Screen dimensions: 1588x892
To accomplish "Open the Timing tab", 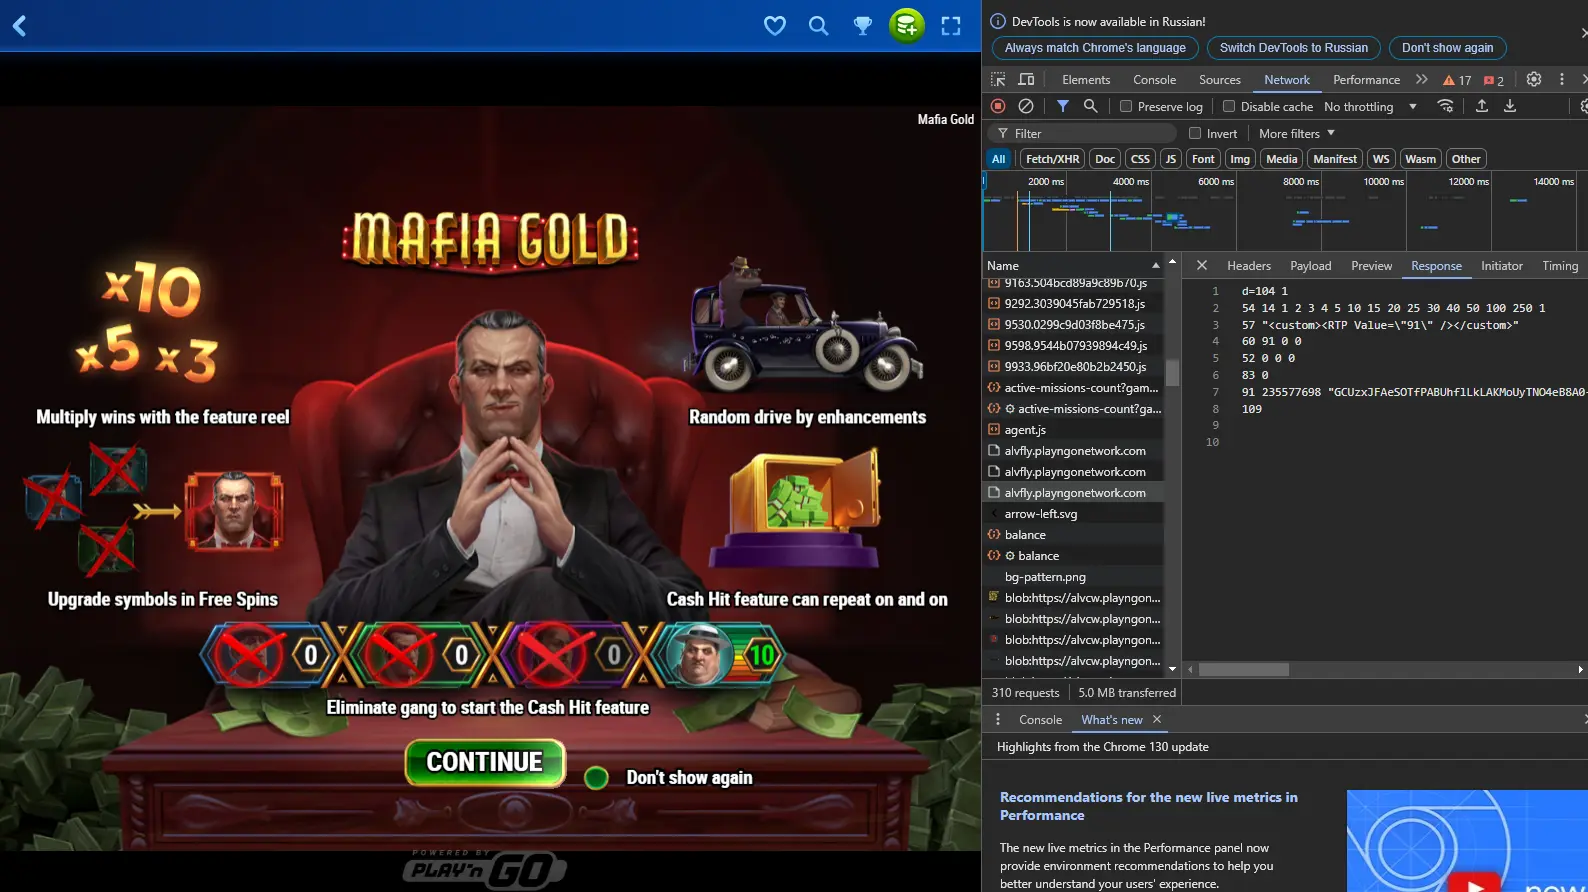I will tap(1559, 265).
